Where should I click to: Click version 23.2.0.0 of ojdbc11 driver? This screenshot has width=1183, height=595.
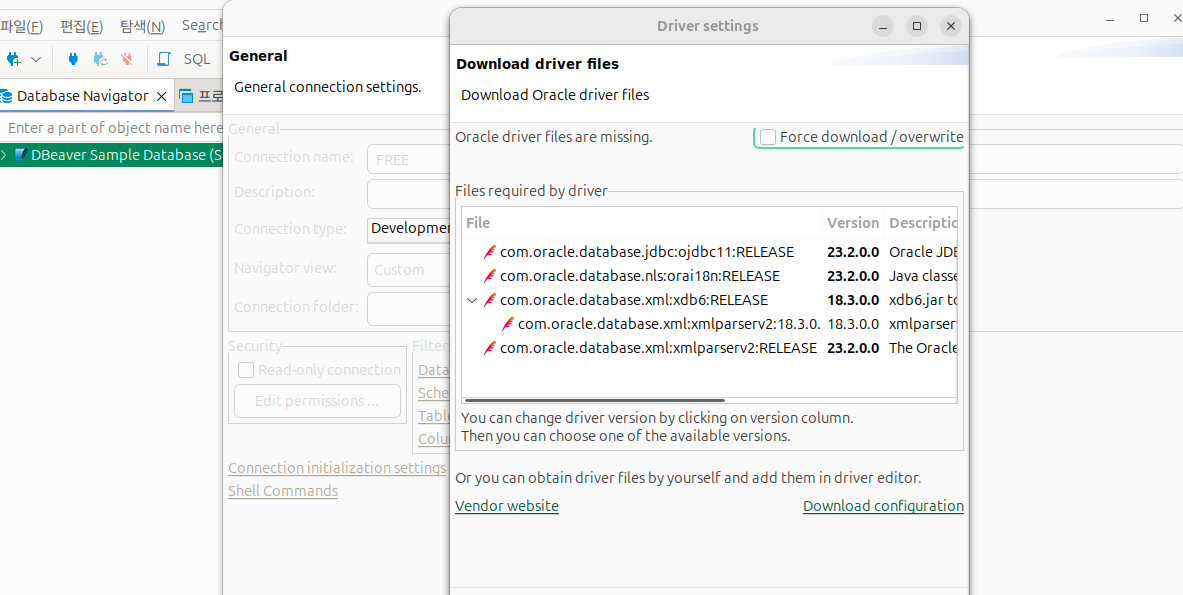tap(852, 252)
